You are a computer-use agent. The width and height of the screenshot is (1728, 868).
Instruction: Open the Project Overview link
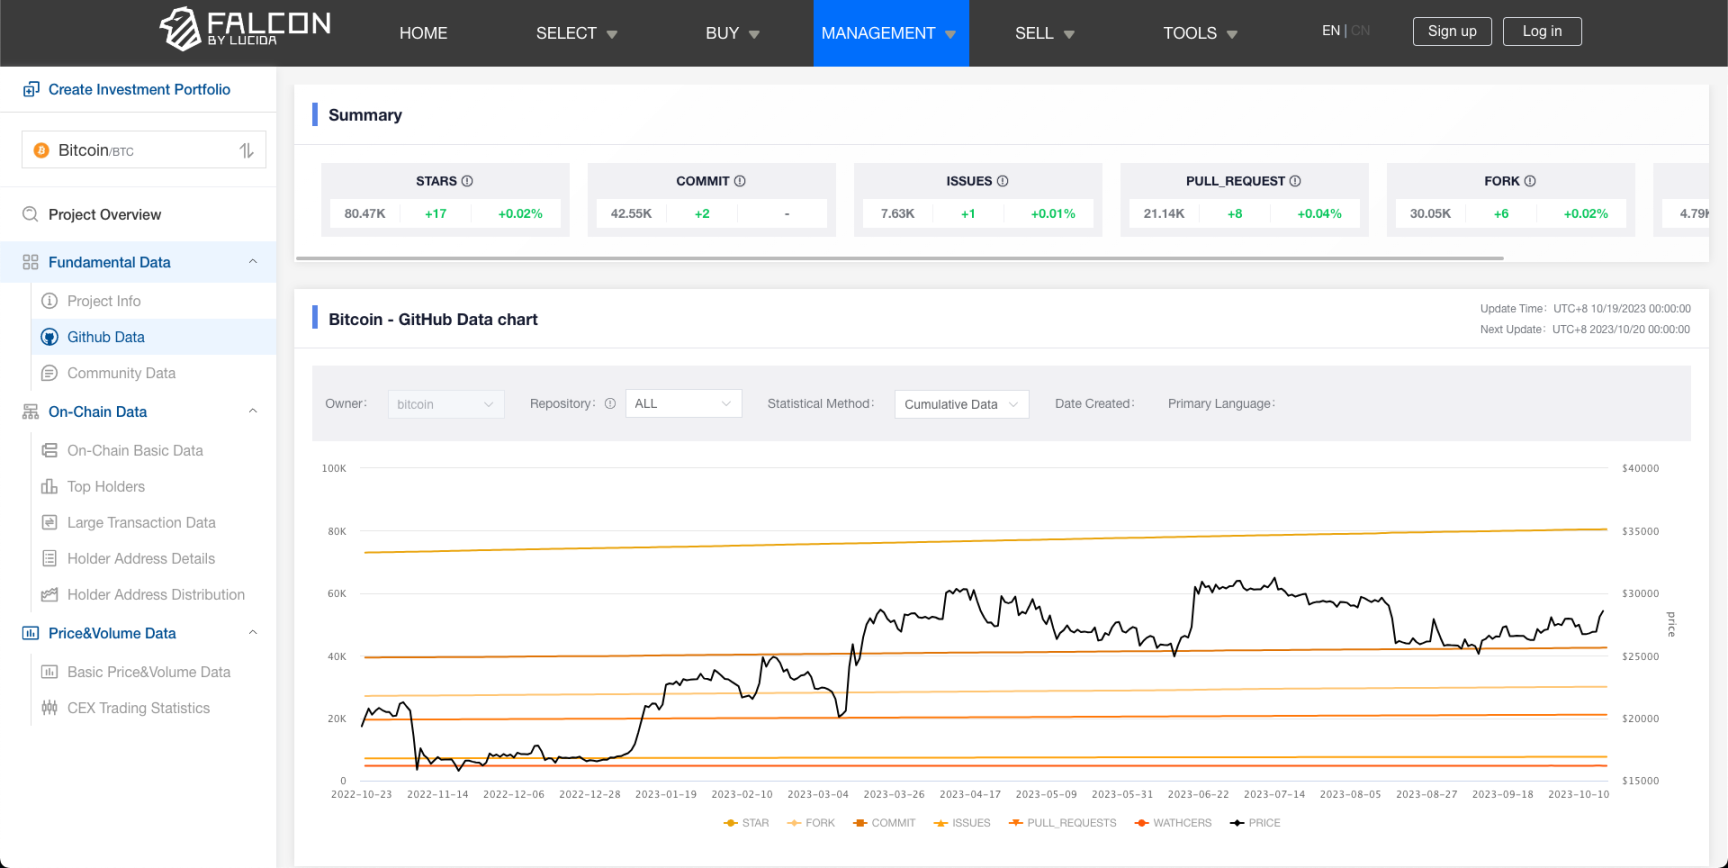point(105,214)
